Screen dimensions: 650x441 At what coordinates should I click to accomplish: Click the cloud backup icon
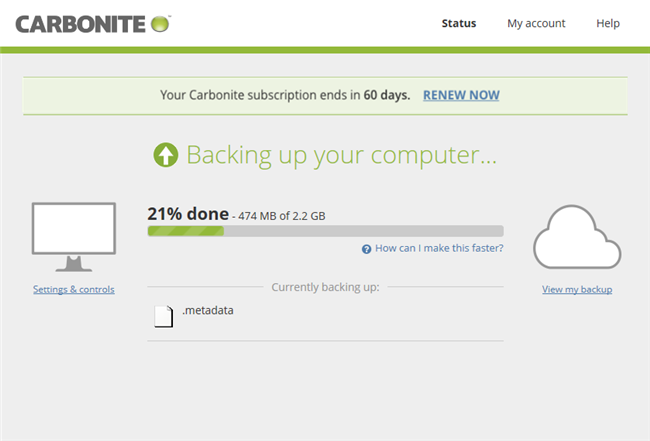[x=577, y=241]
